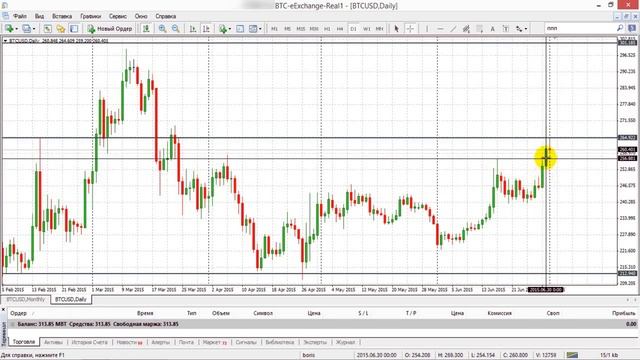
Task: Select the text label T tool
Action: coord(505,29)
